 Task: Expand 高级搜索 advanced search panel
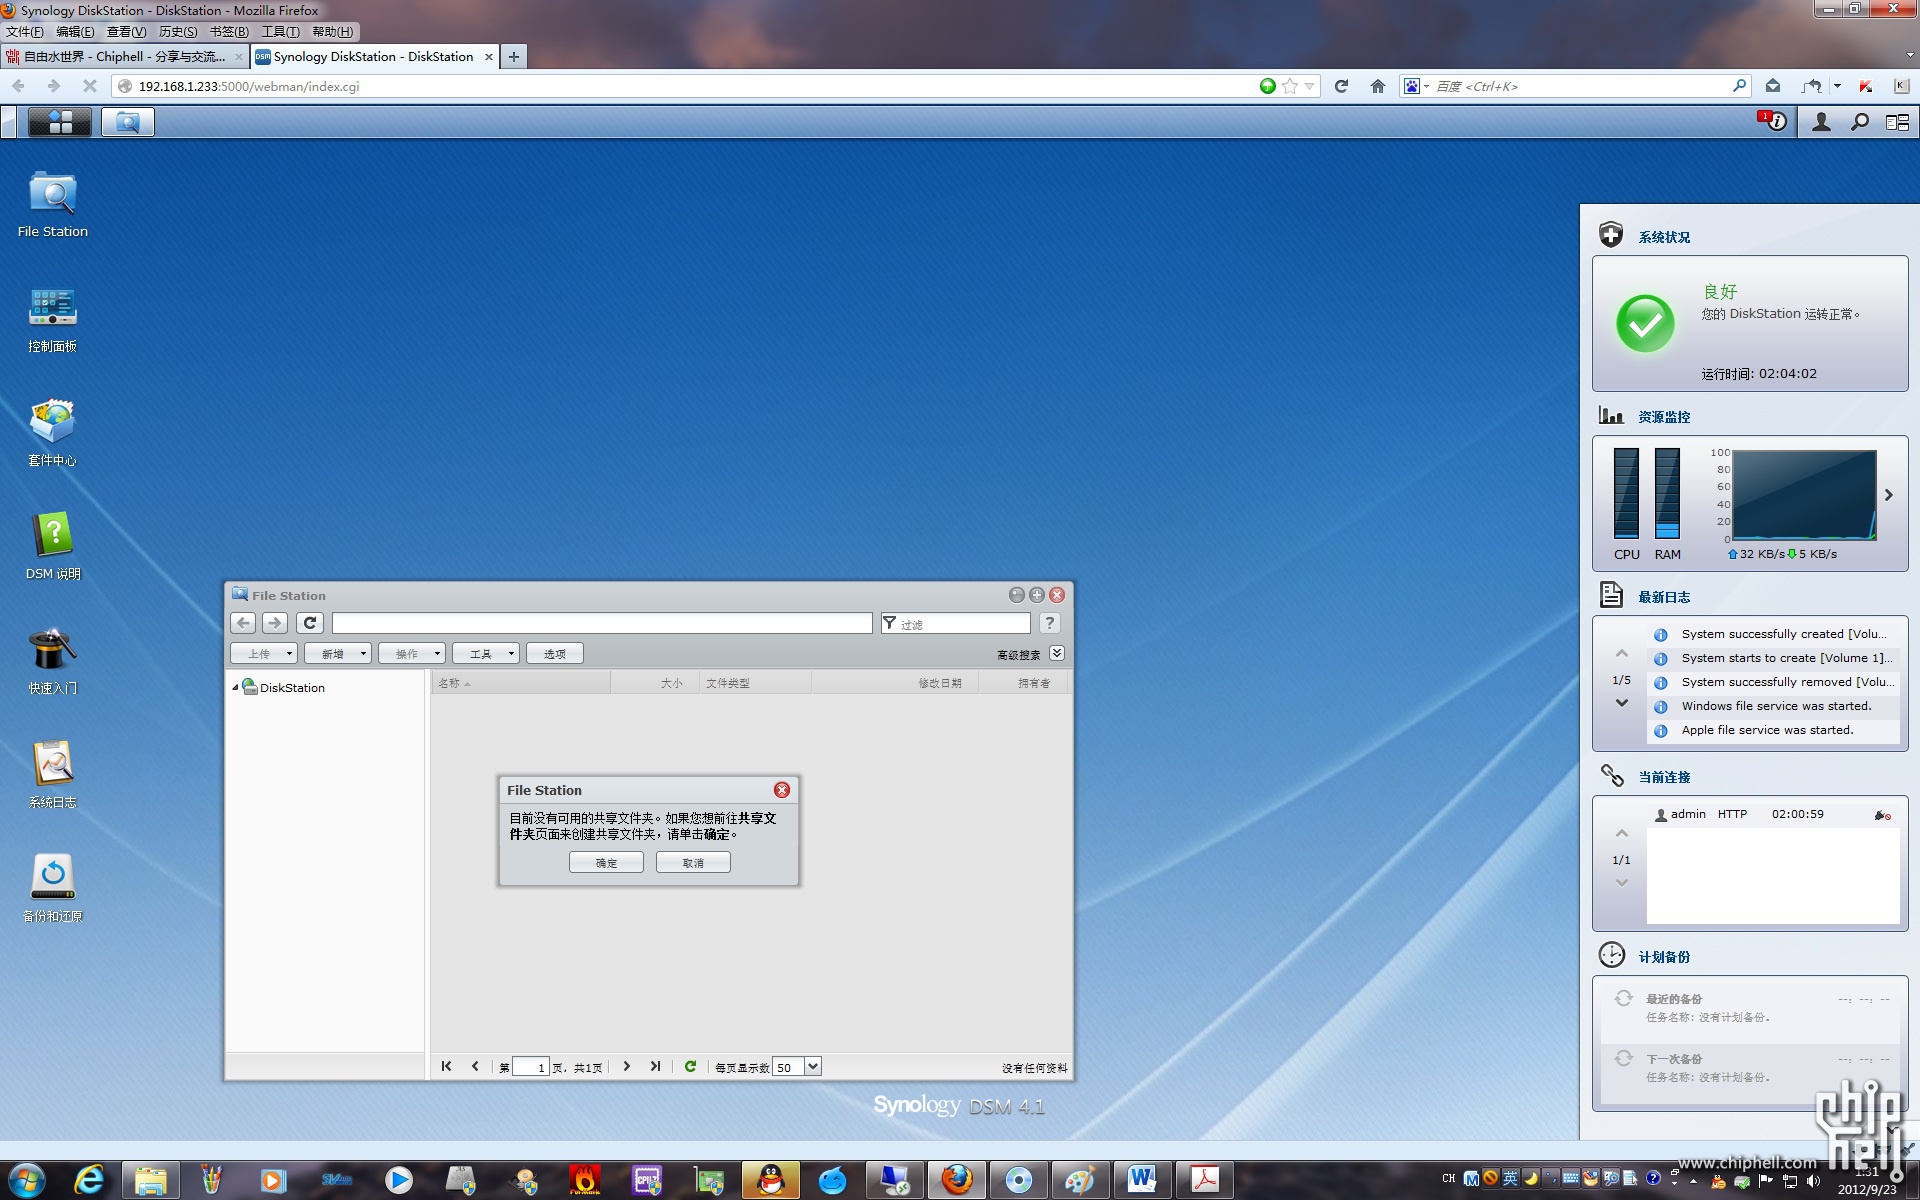(1057, 653)
